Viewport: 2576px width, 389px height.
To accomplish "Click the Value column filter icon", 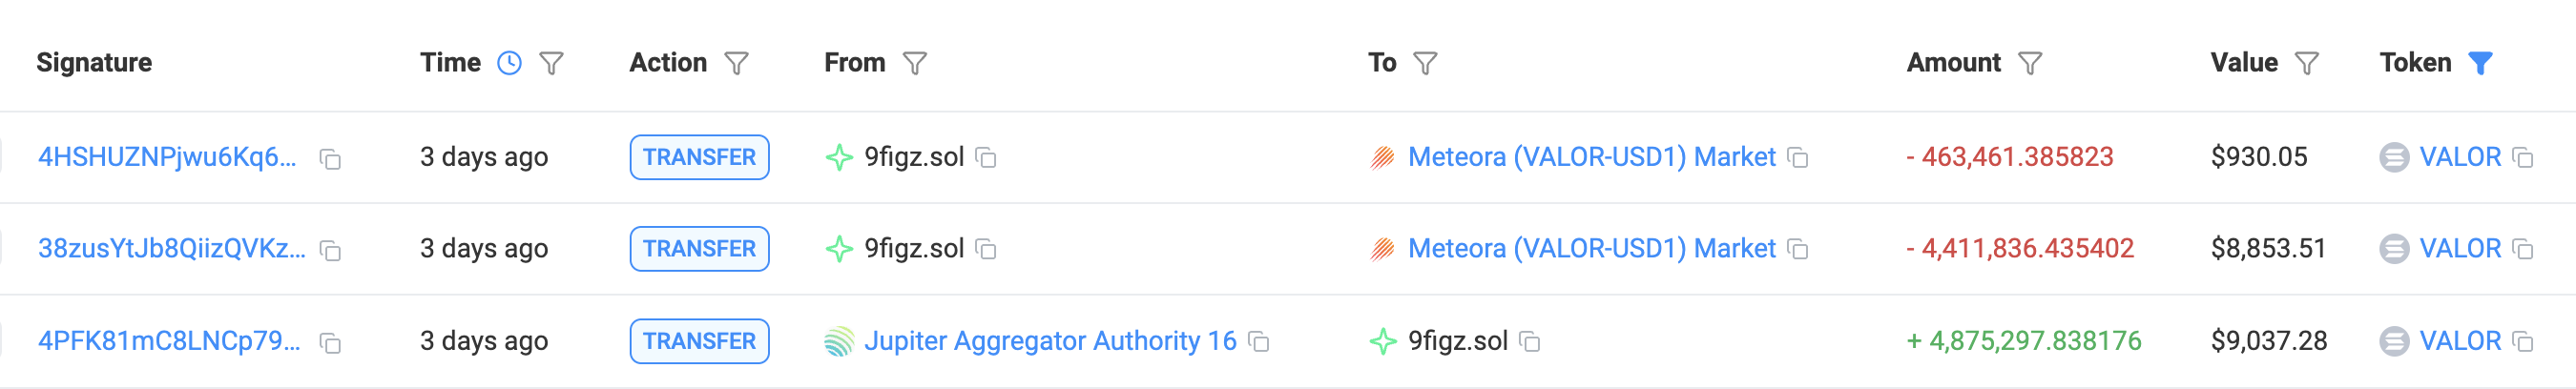I will click(2306, 64).
